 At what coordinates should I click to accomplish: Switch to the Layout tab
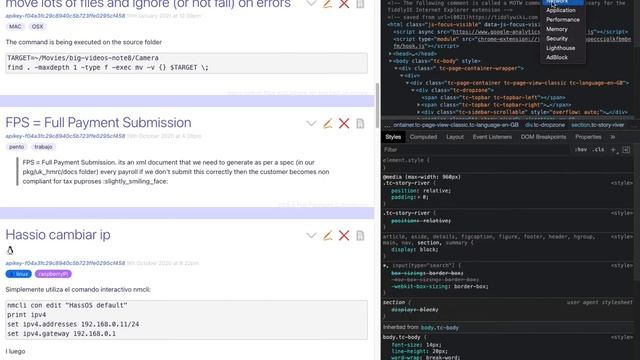[455, 137]
